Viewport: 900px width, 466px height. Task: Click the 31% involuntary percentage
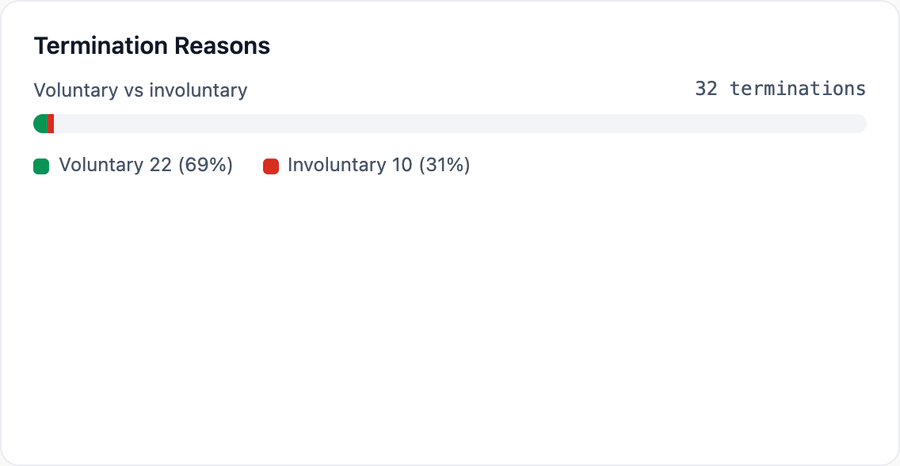click(444, 165)
